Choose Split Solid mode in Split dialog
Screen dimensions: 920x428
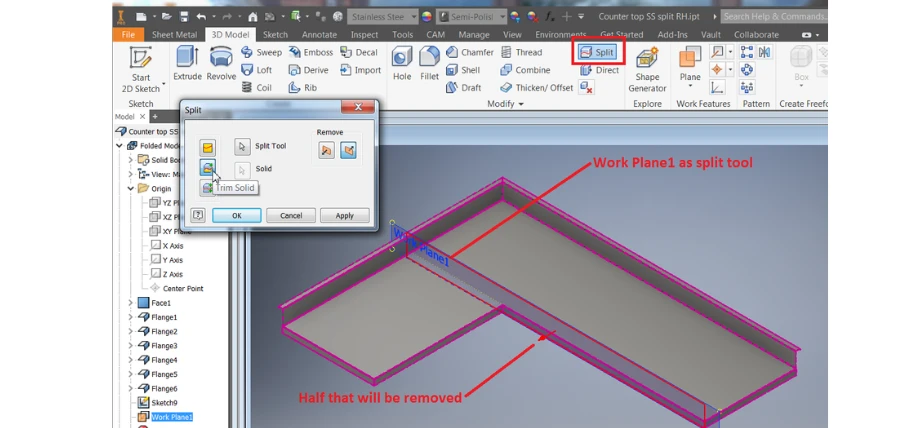click(207, 188)
